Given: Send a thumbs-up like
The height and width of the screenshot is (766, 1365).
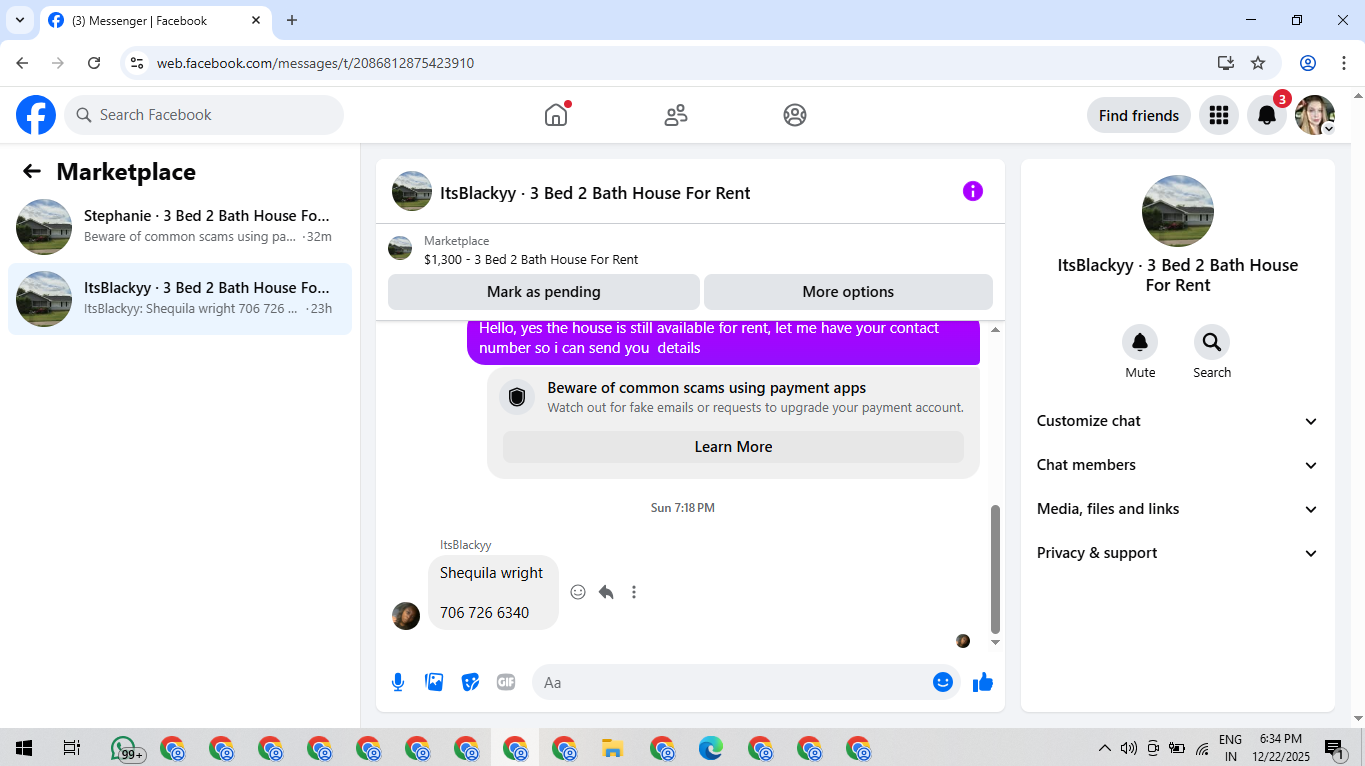Looking at the screenshot, I should coord(983,682).
